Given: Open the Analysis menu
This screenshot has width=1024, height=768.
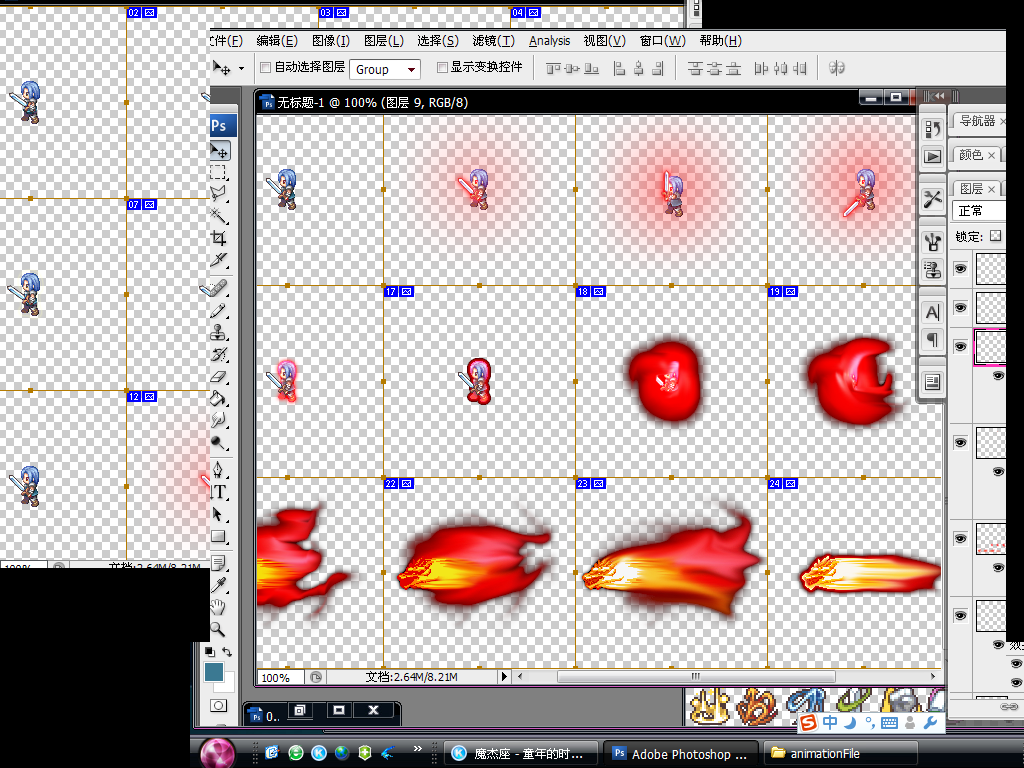Looking at the screenshot, I should 549,41.
